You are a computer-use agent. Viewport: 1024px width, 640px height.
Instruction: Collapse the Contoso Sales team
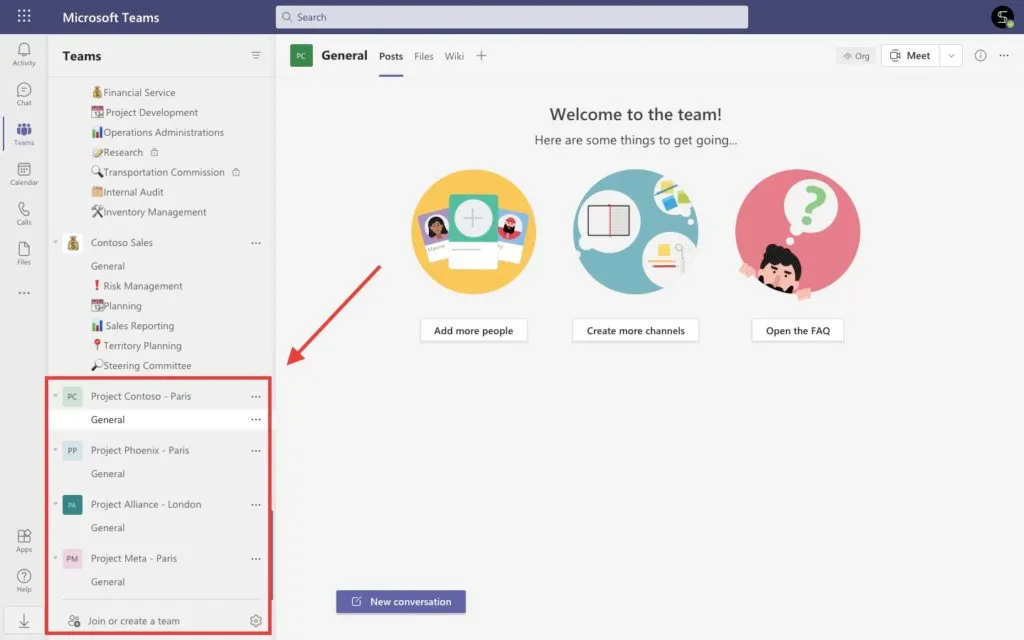56,242
